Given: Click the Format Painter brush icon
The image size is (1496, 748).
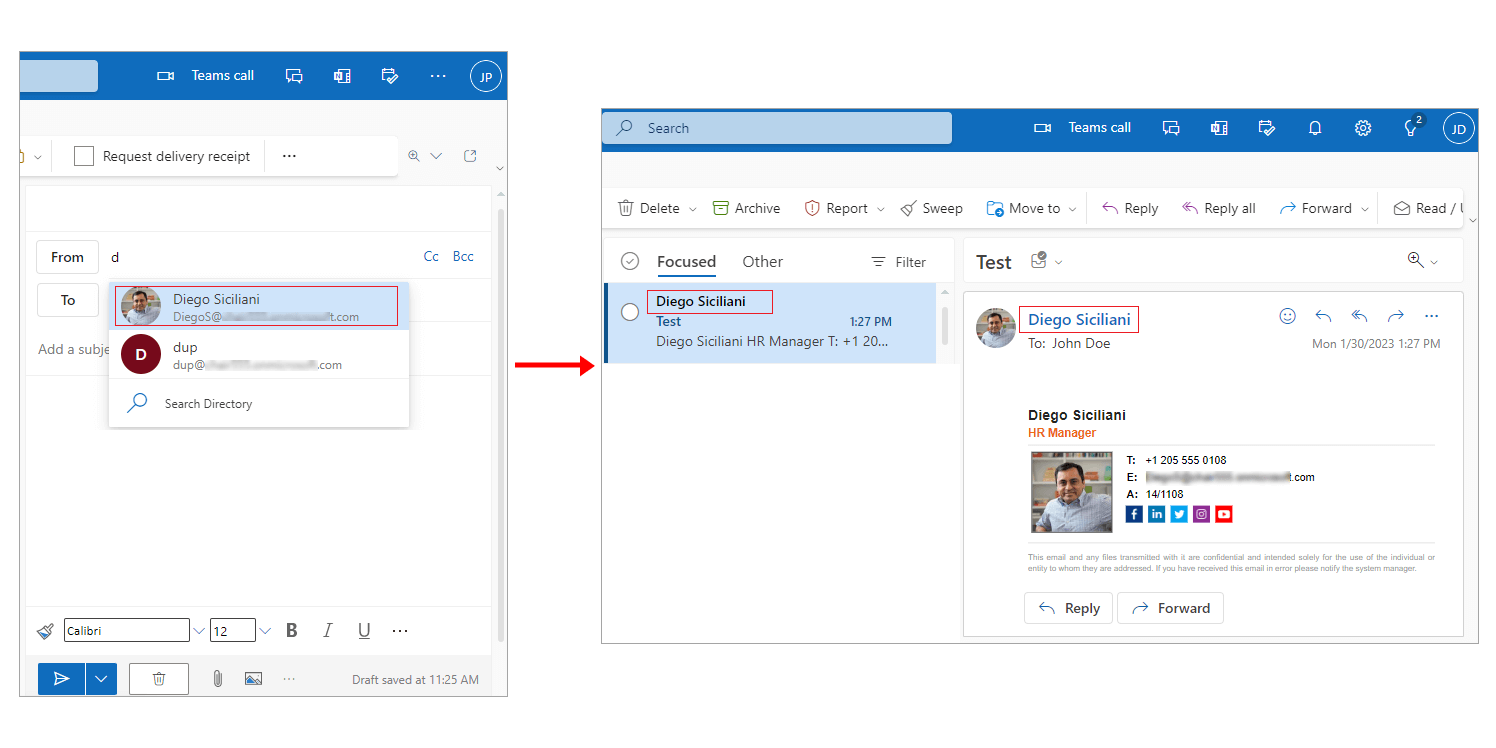Looking at the screenshot, I should pos(45,631).
